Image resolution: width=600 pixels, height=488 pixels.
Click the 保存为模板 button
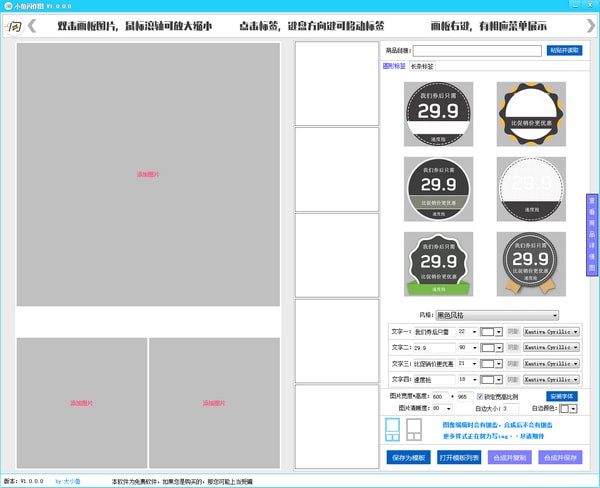[x=408, y=458]
